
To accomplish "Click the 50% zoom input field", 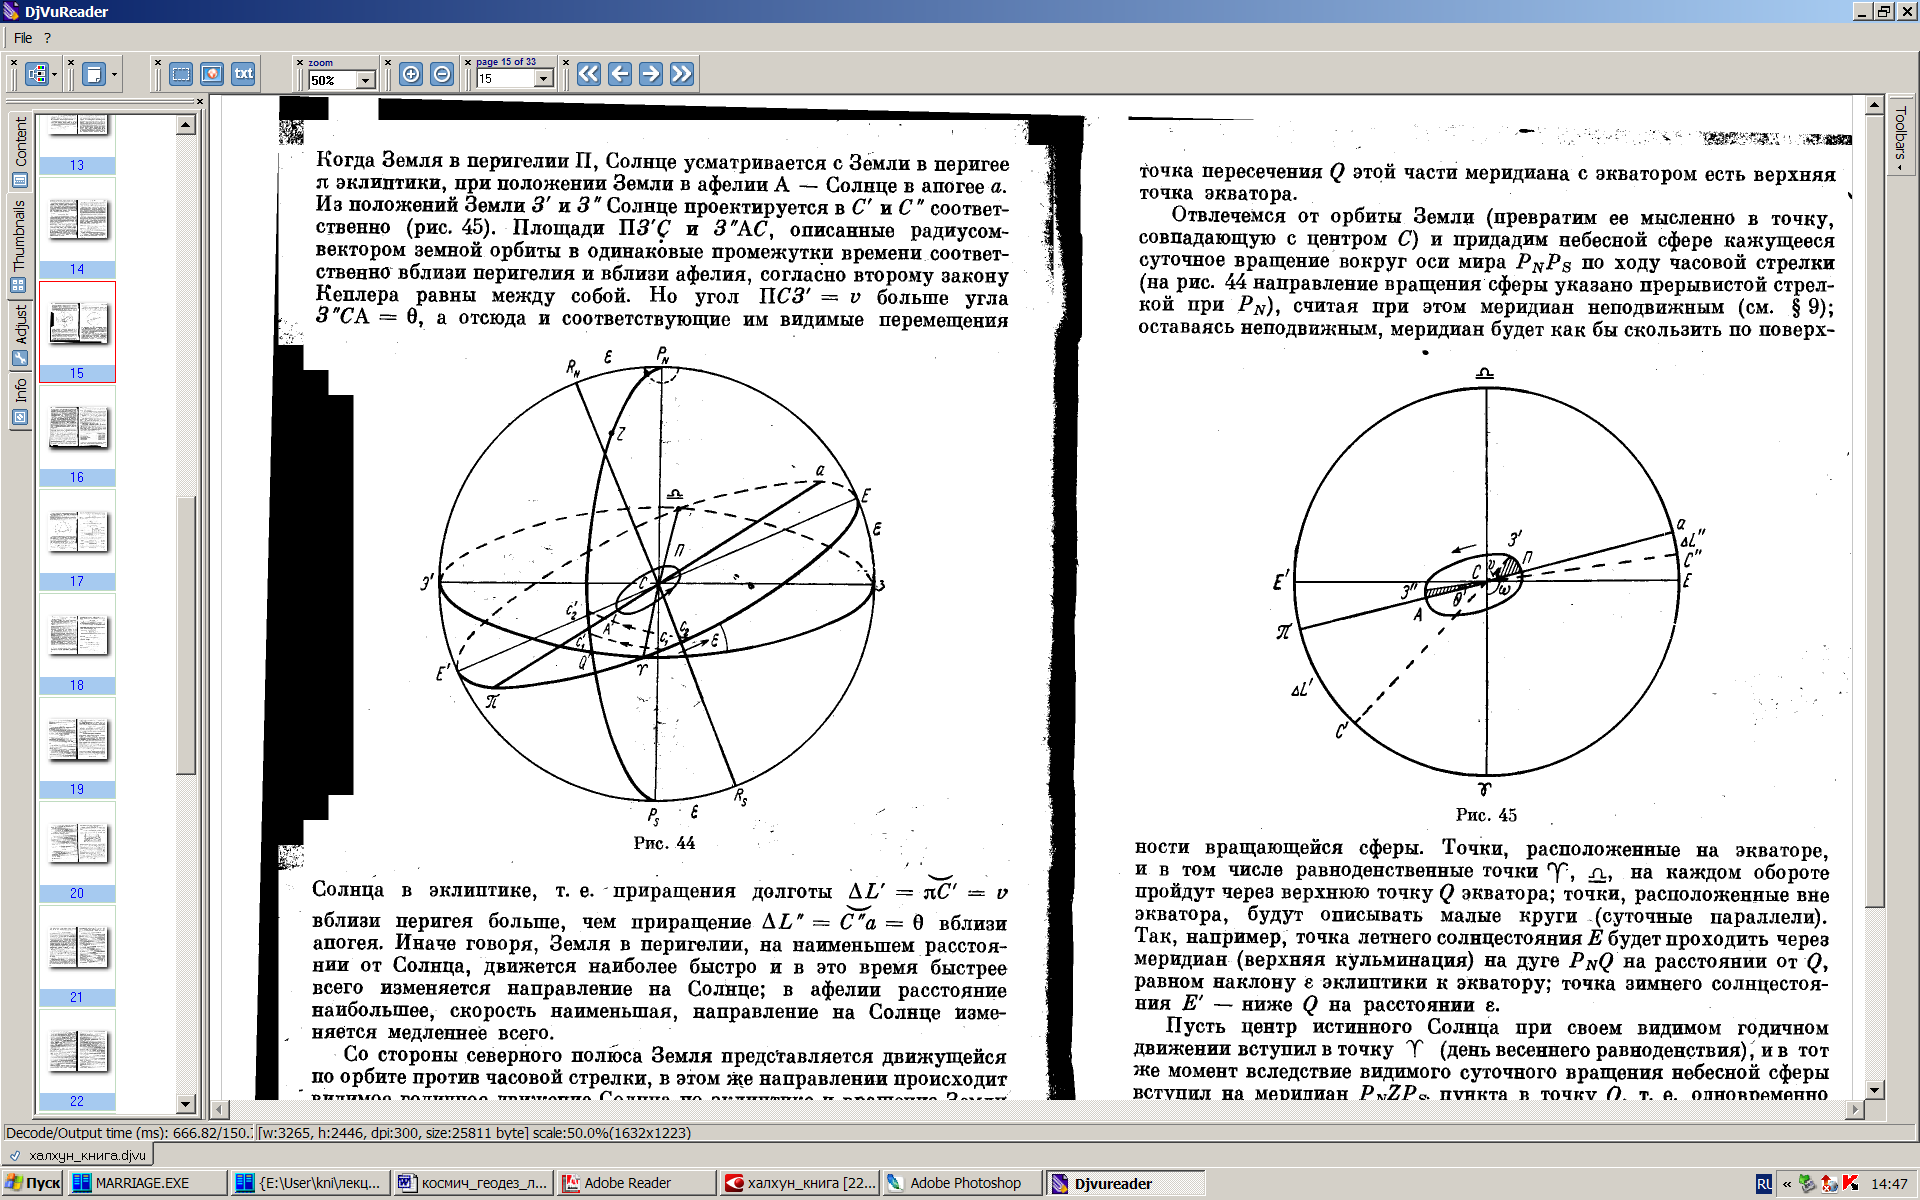I will tap(333, 80).
